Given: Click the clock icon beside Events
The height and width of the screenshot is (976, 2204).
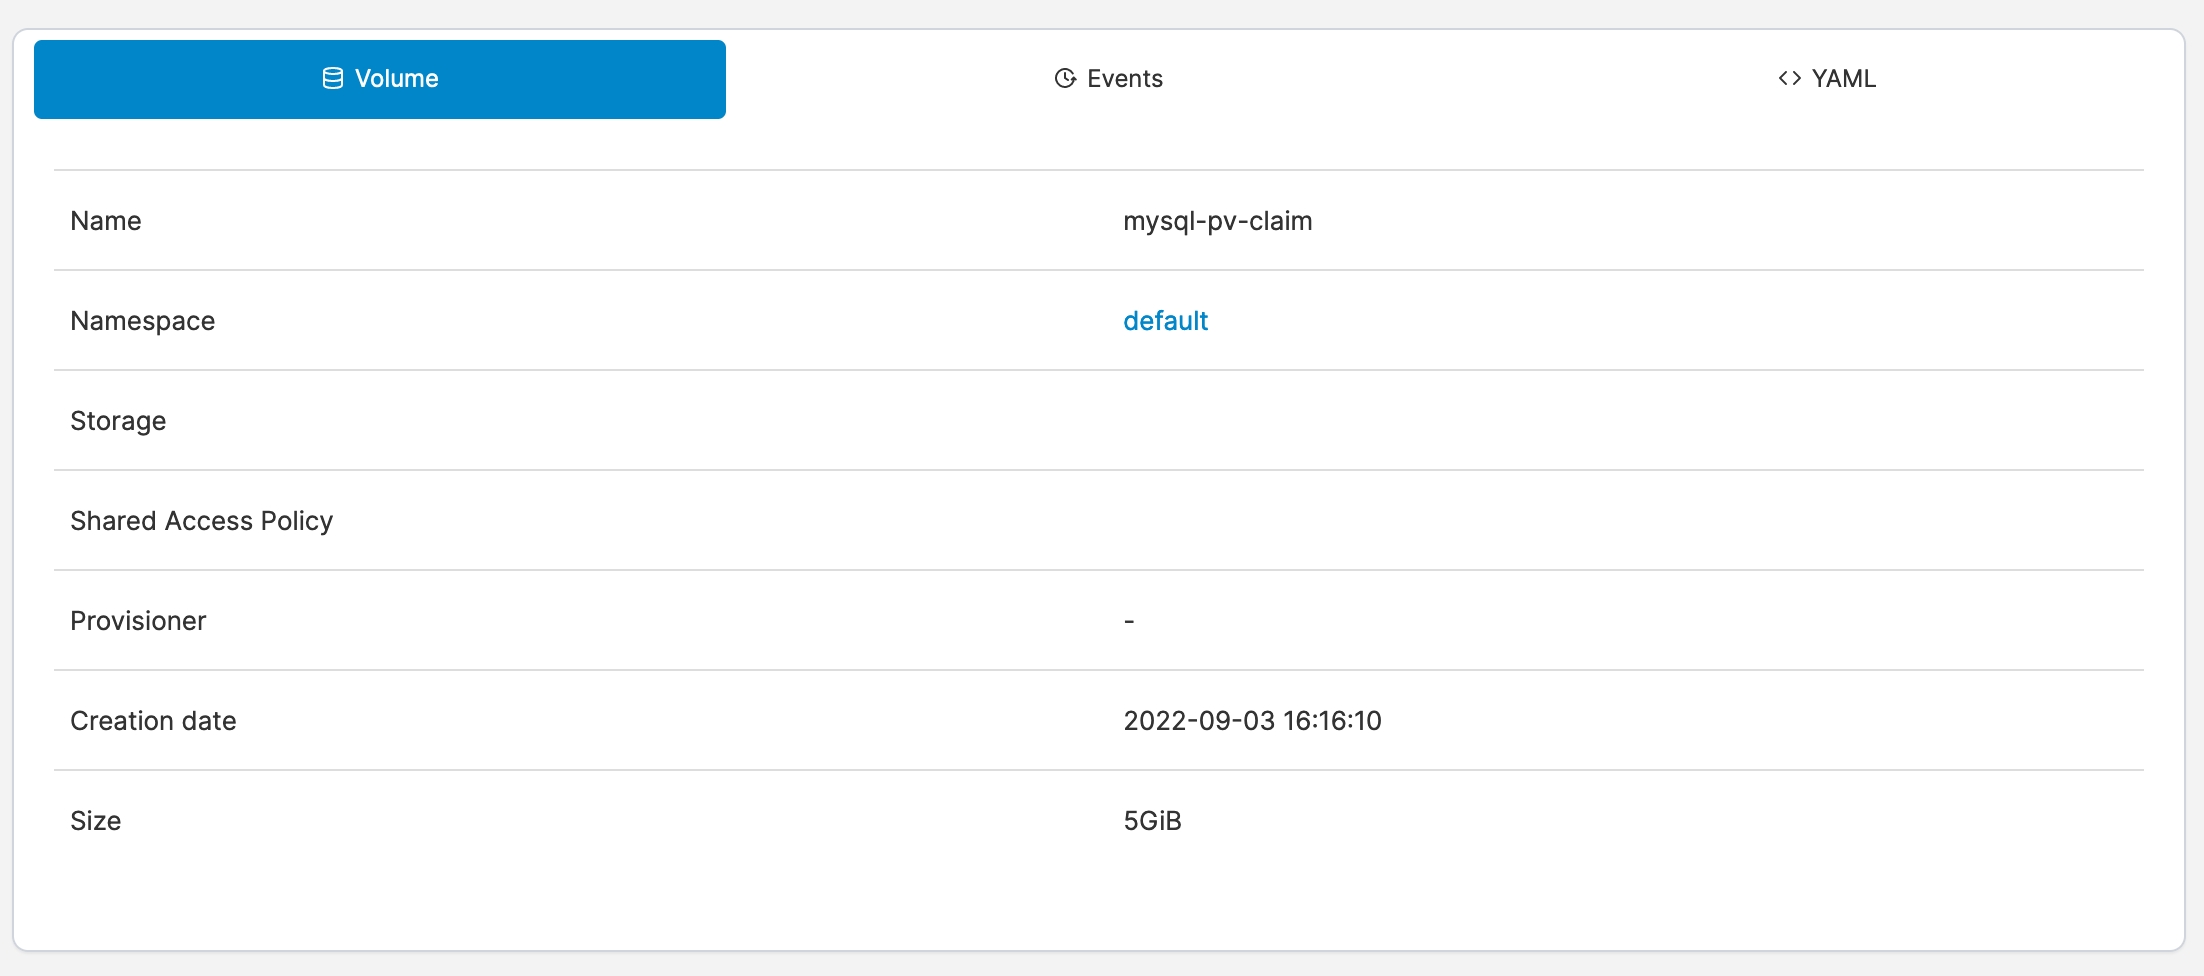Looking at the screenshot, I should (x=1065, y=79).
